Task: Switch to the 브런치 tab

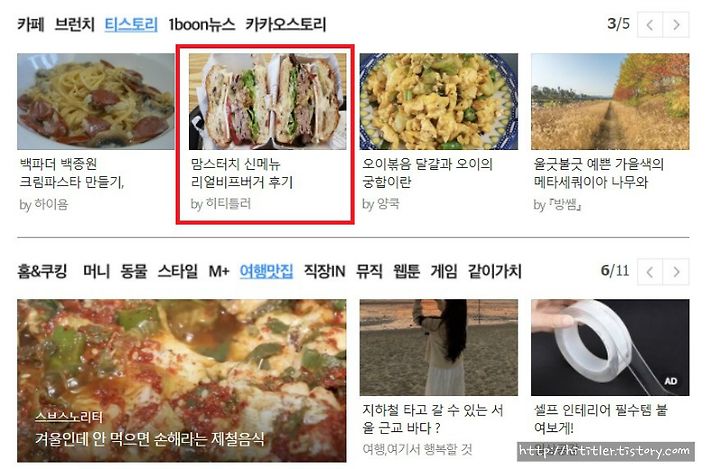Action: [74, 24]
